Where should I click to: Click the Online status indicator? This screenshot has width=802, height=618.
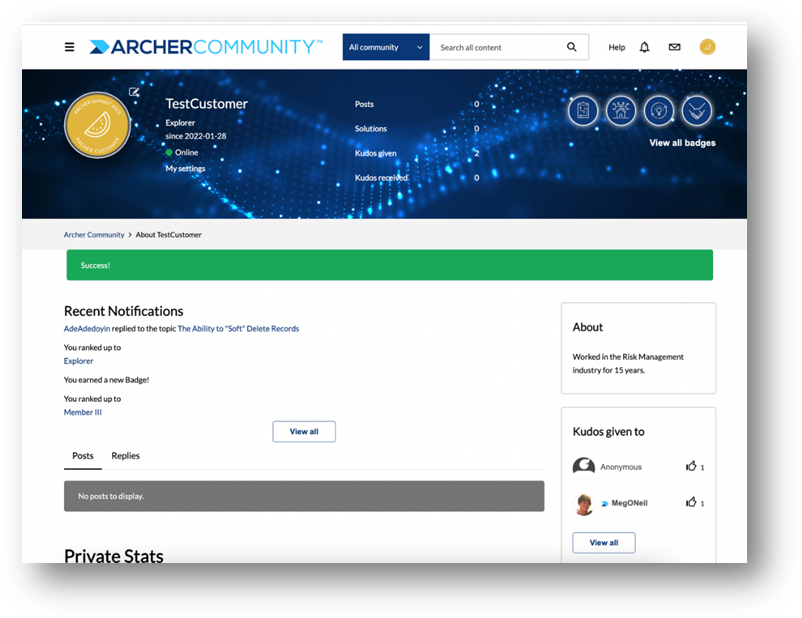coord(182,152)
